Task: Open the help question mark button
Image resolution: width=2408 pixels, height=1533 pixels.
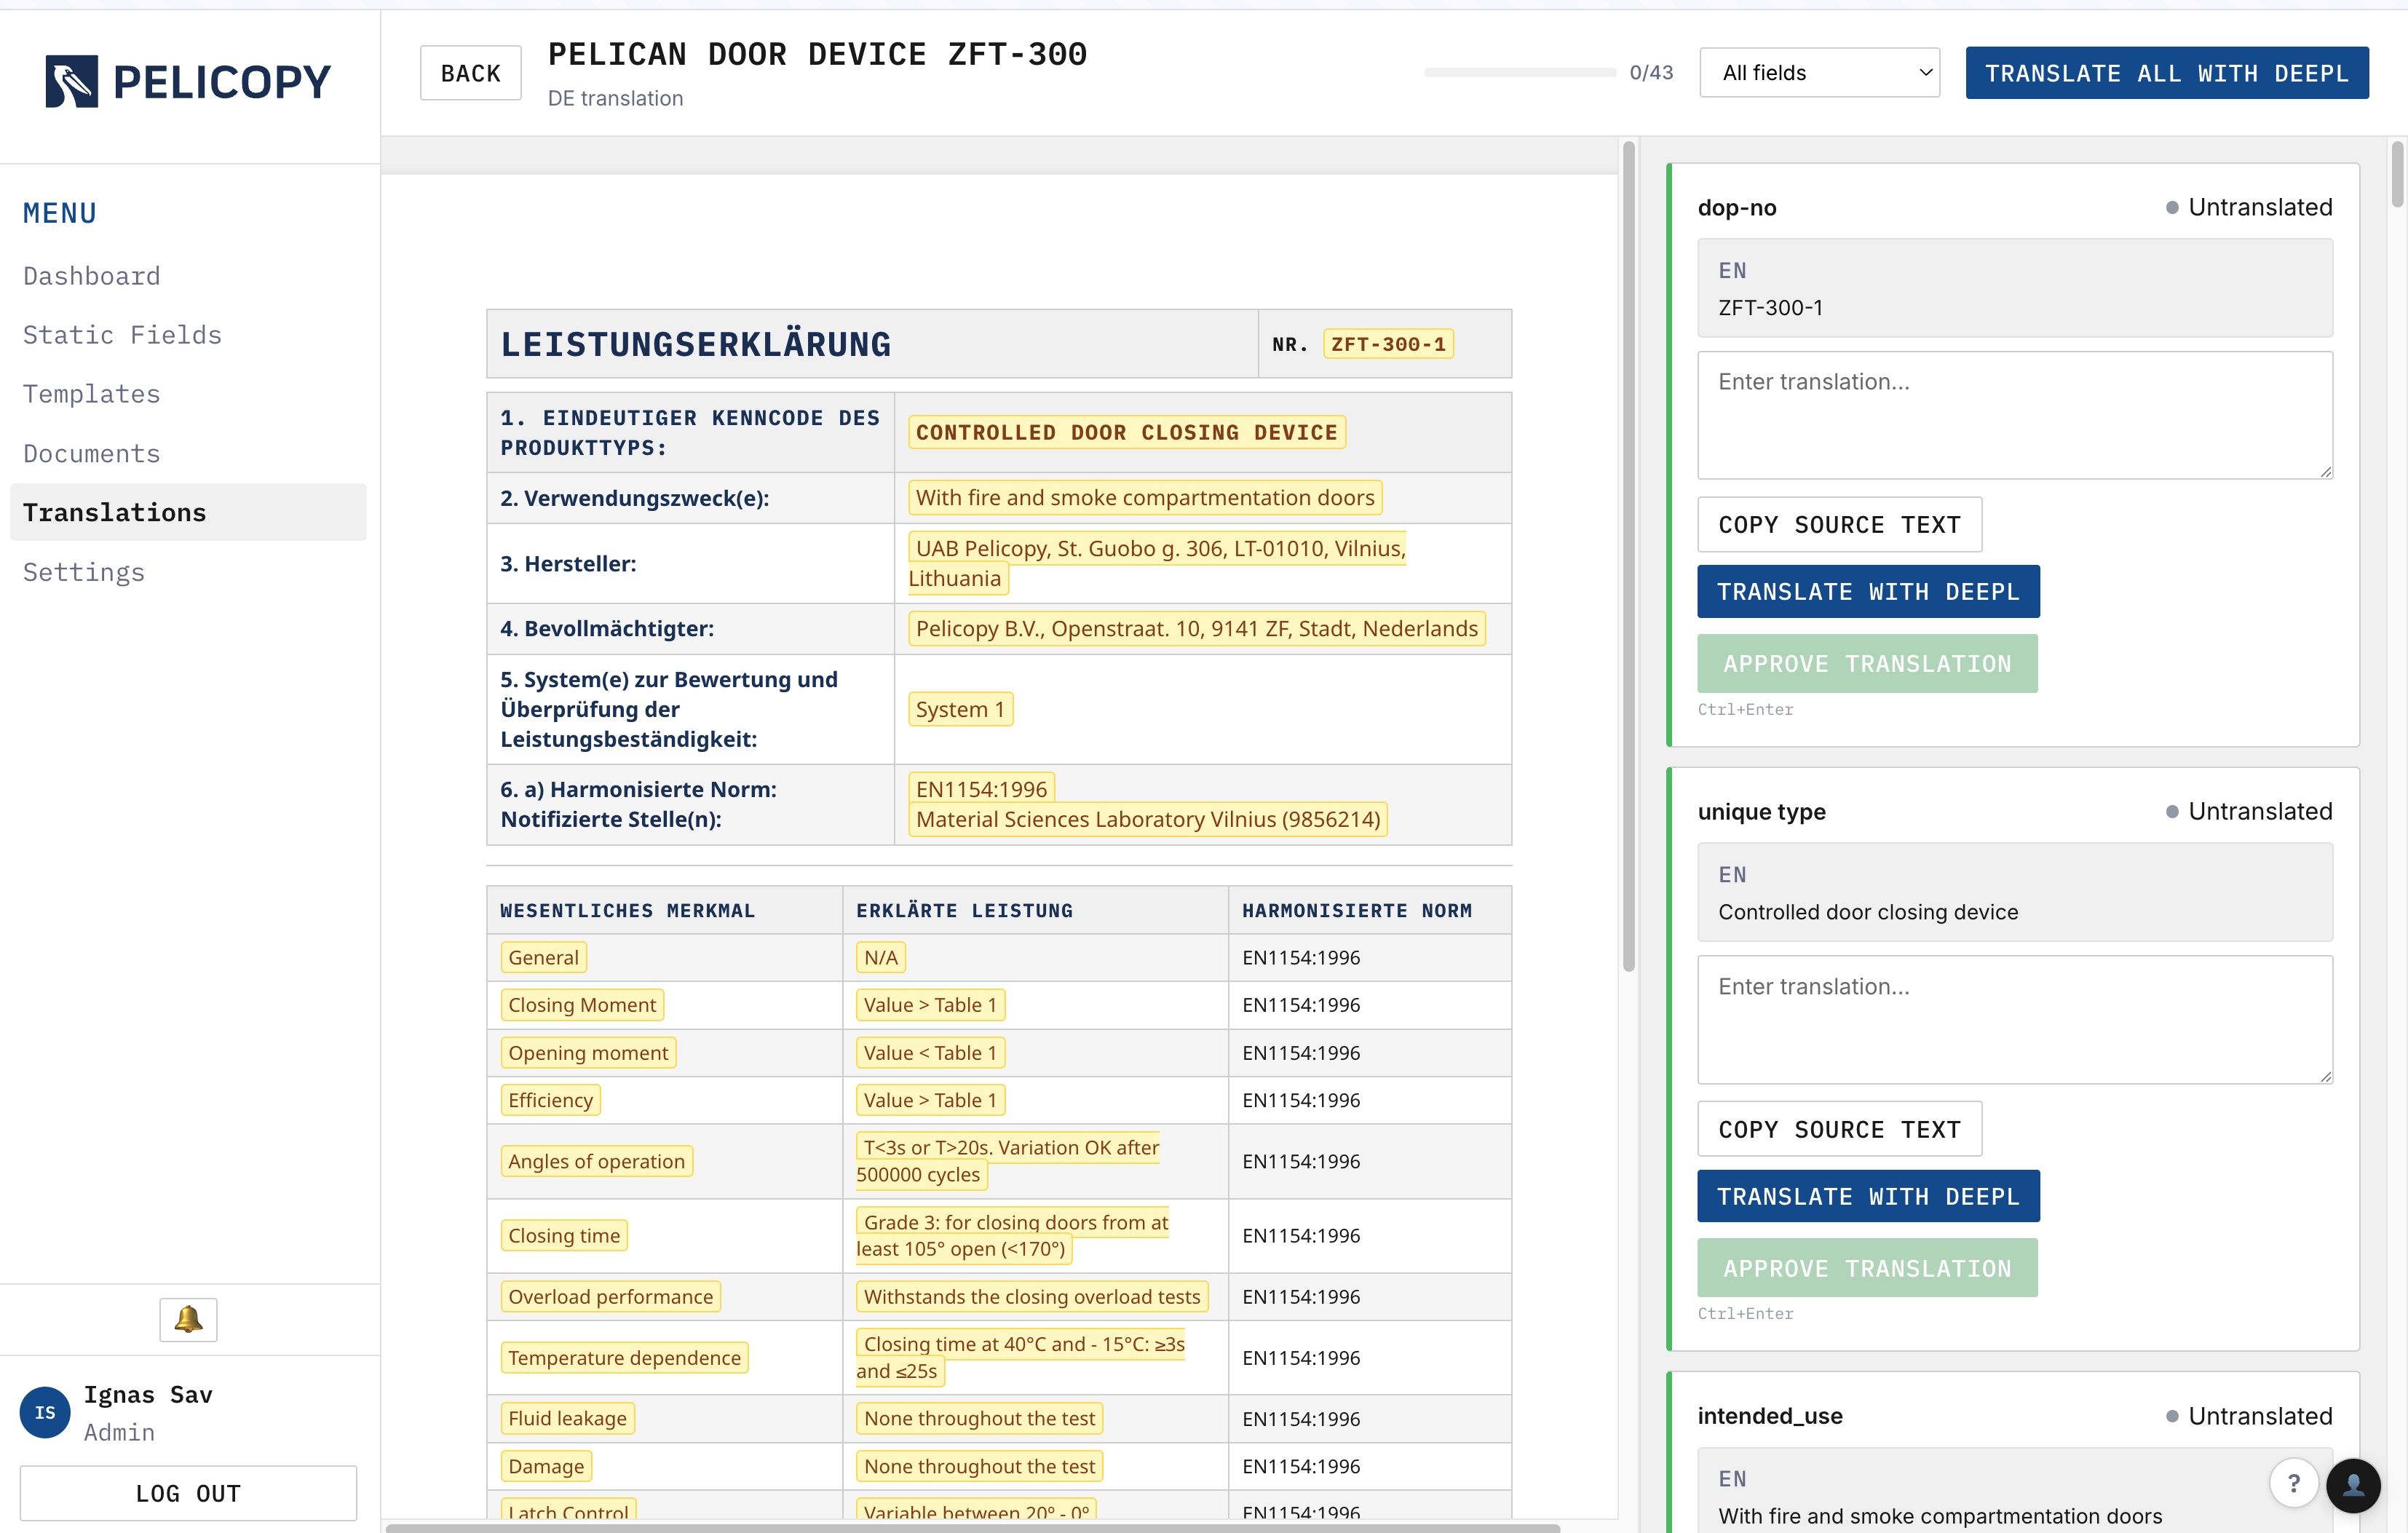Action: pos(2293,1483)
